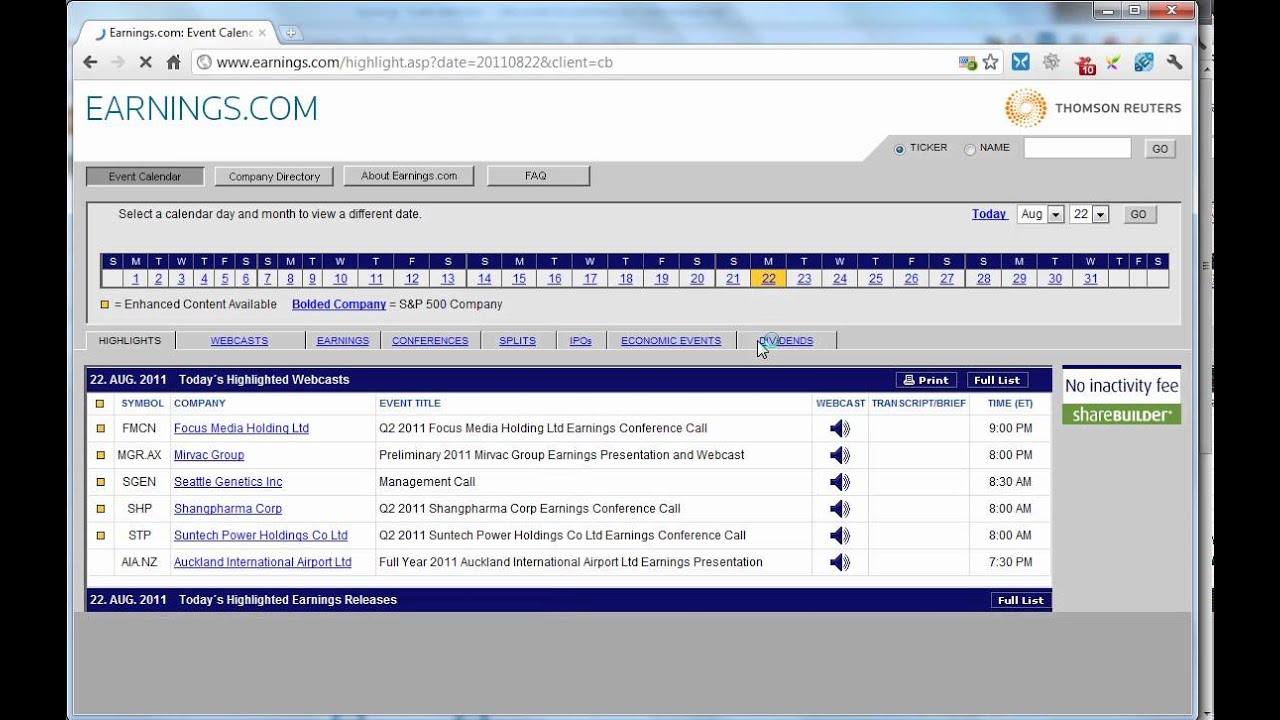Click the browser forward arrow
This screenshot has width=1280, height=720.
tap(117, 62)
